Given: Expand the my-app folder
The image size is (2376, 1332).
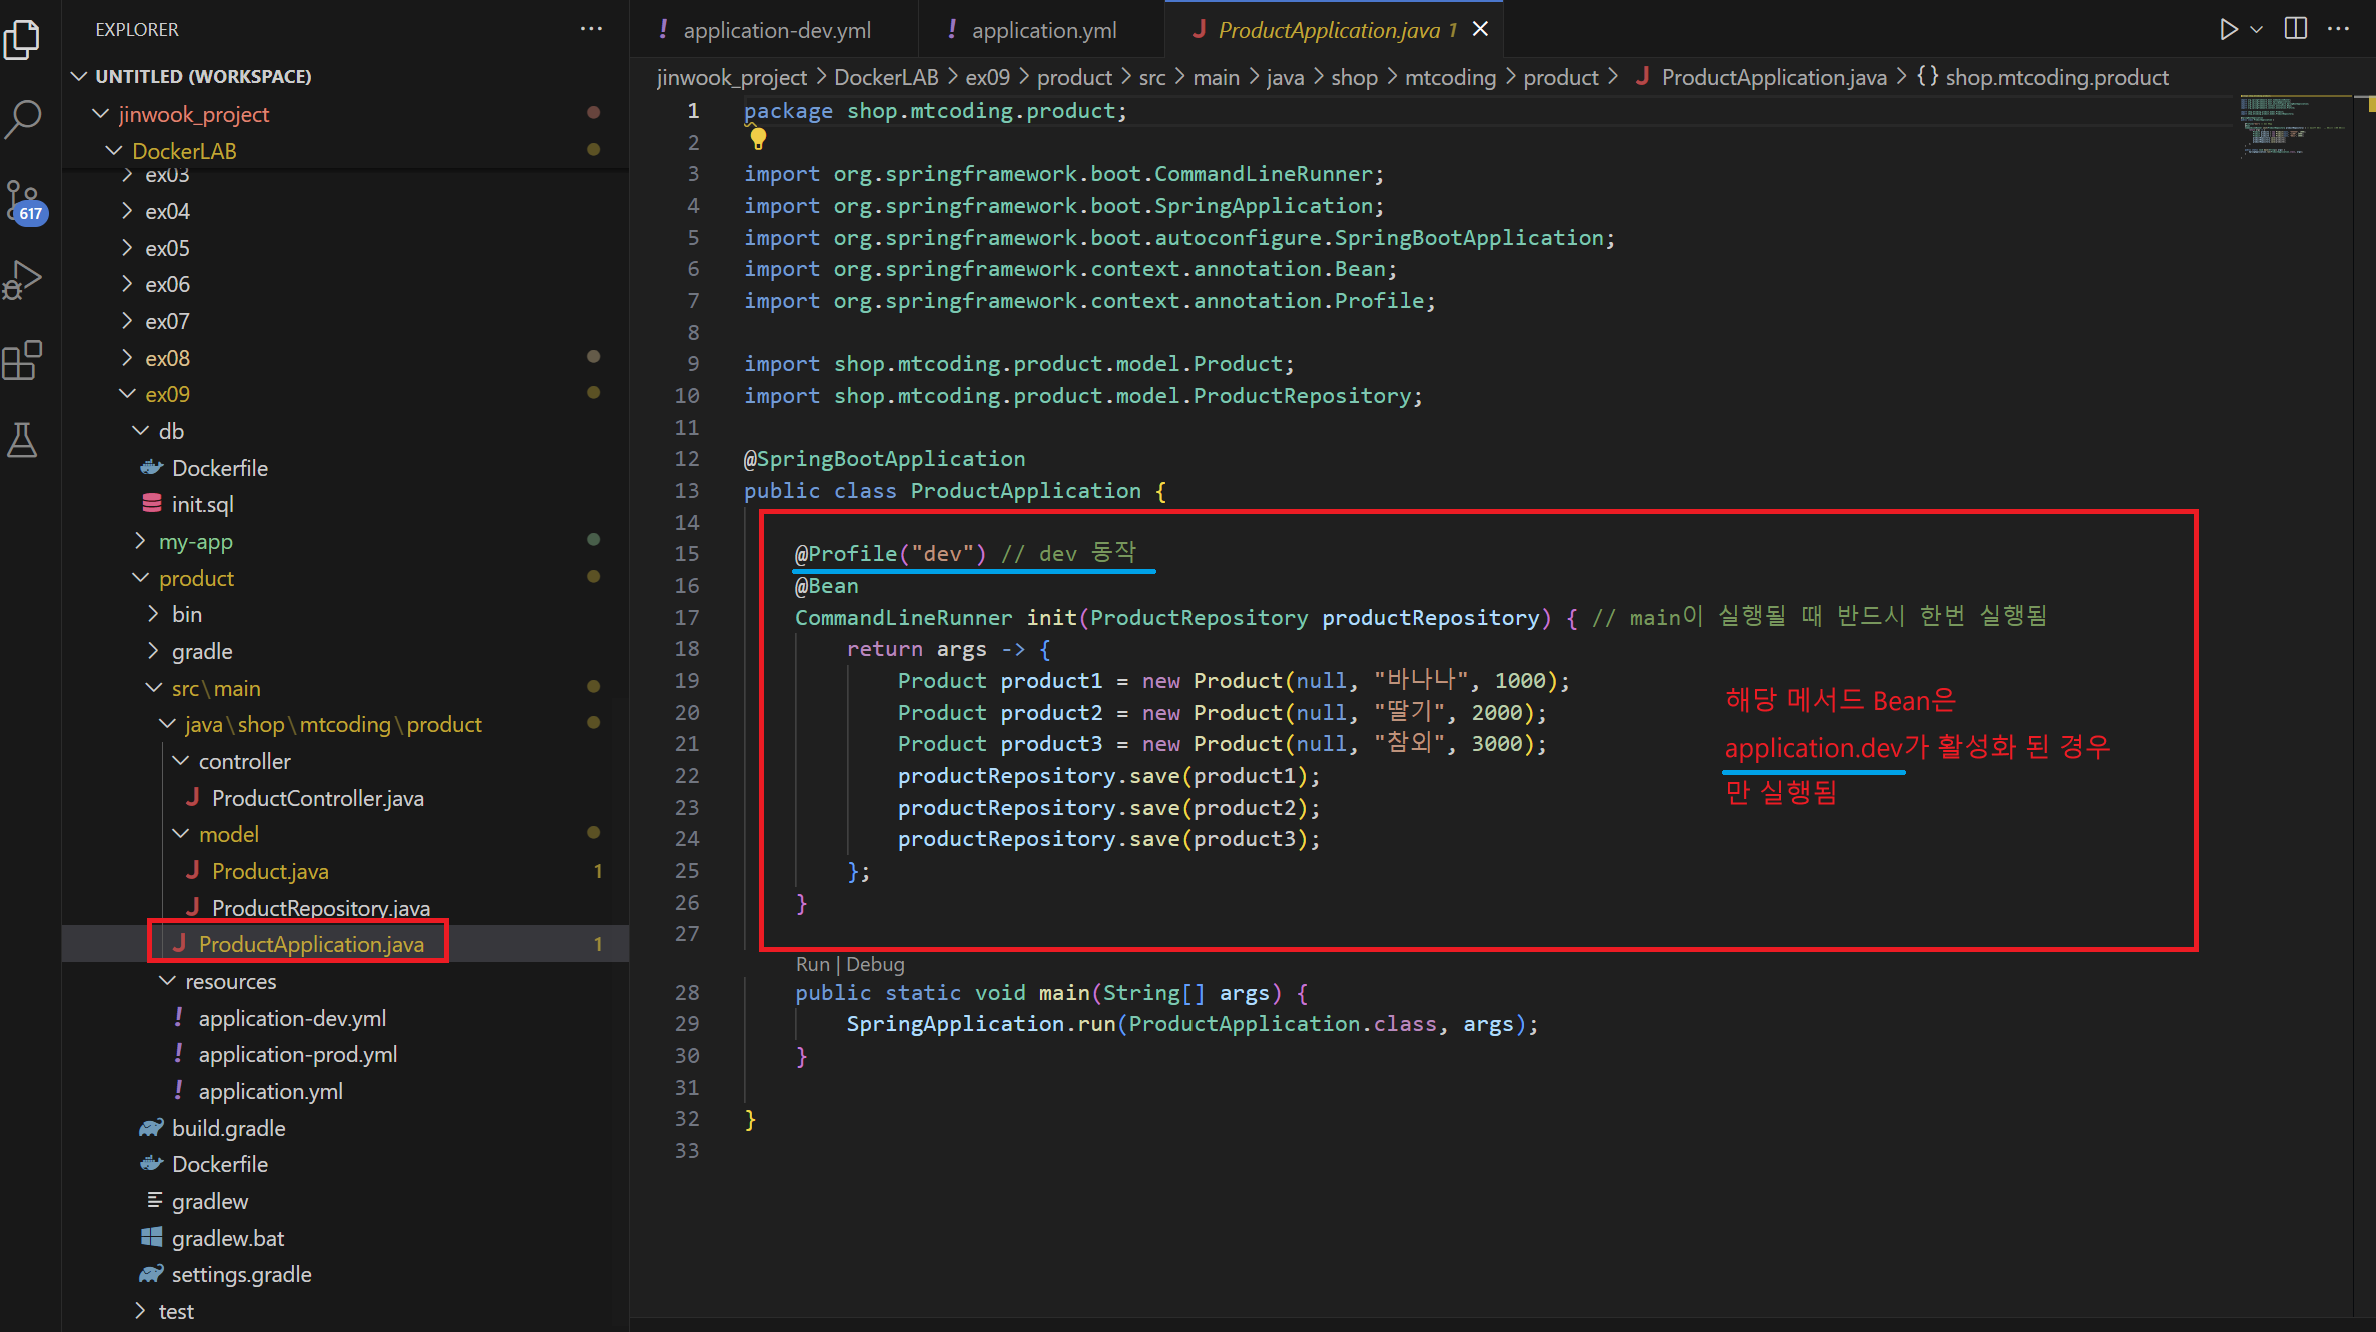Looking at the screenshot, I should click(x=141, y=541).
